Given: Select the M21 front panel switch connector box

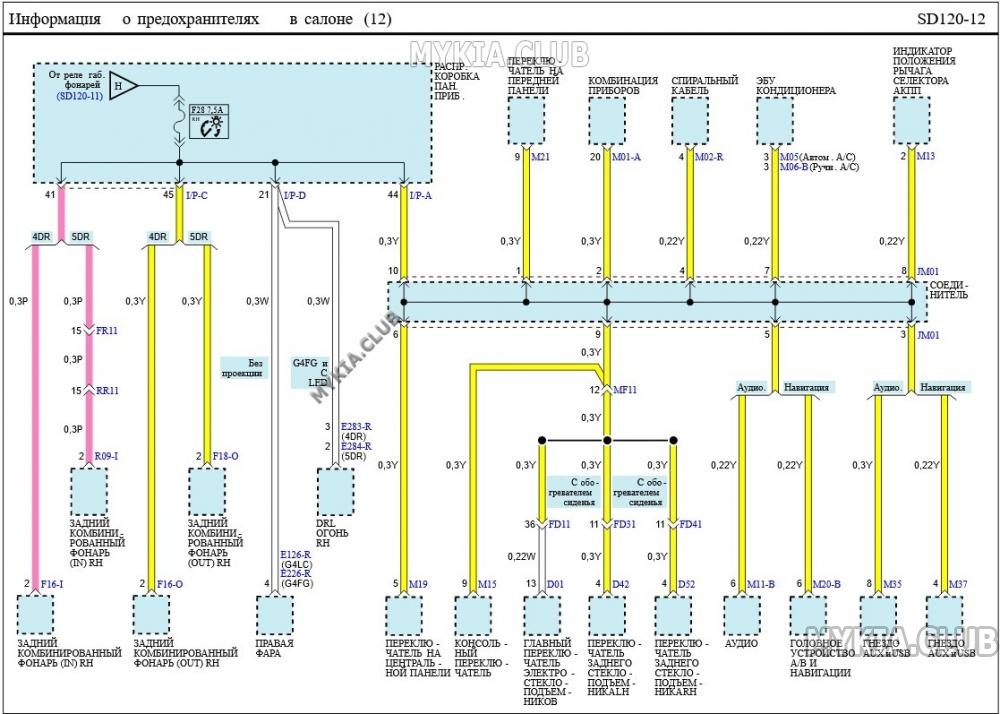Looking at the screenshot, I should [x=526, y=122].
